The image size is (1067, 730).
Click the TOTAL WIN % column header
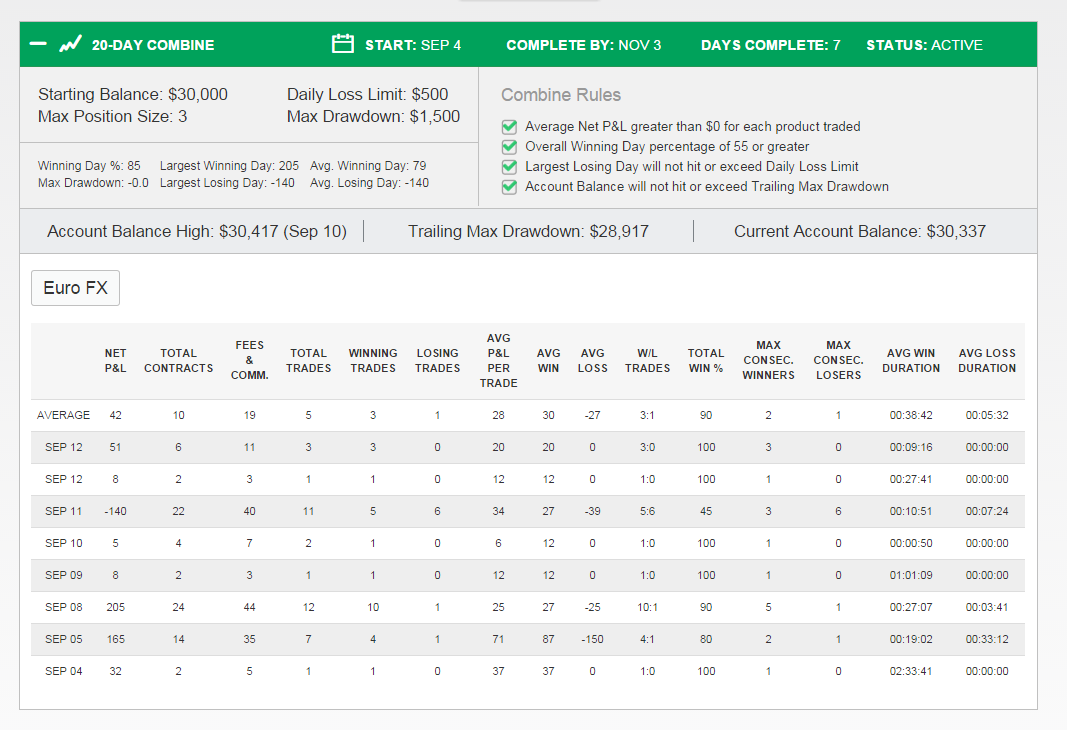point(706,361)
